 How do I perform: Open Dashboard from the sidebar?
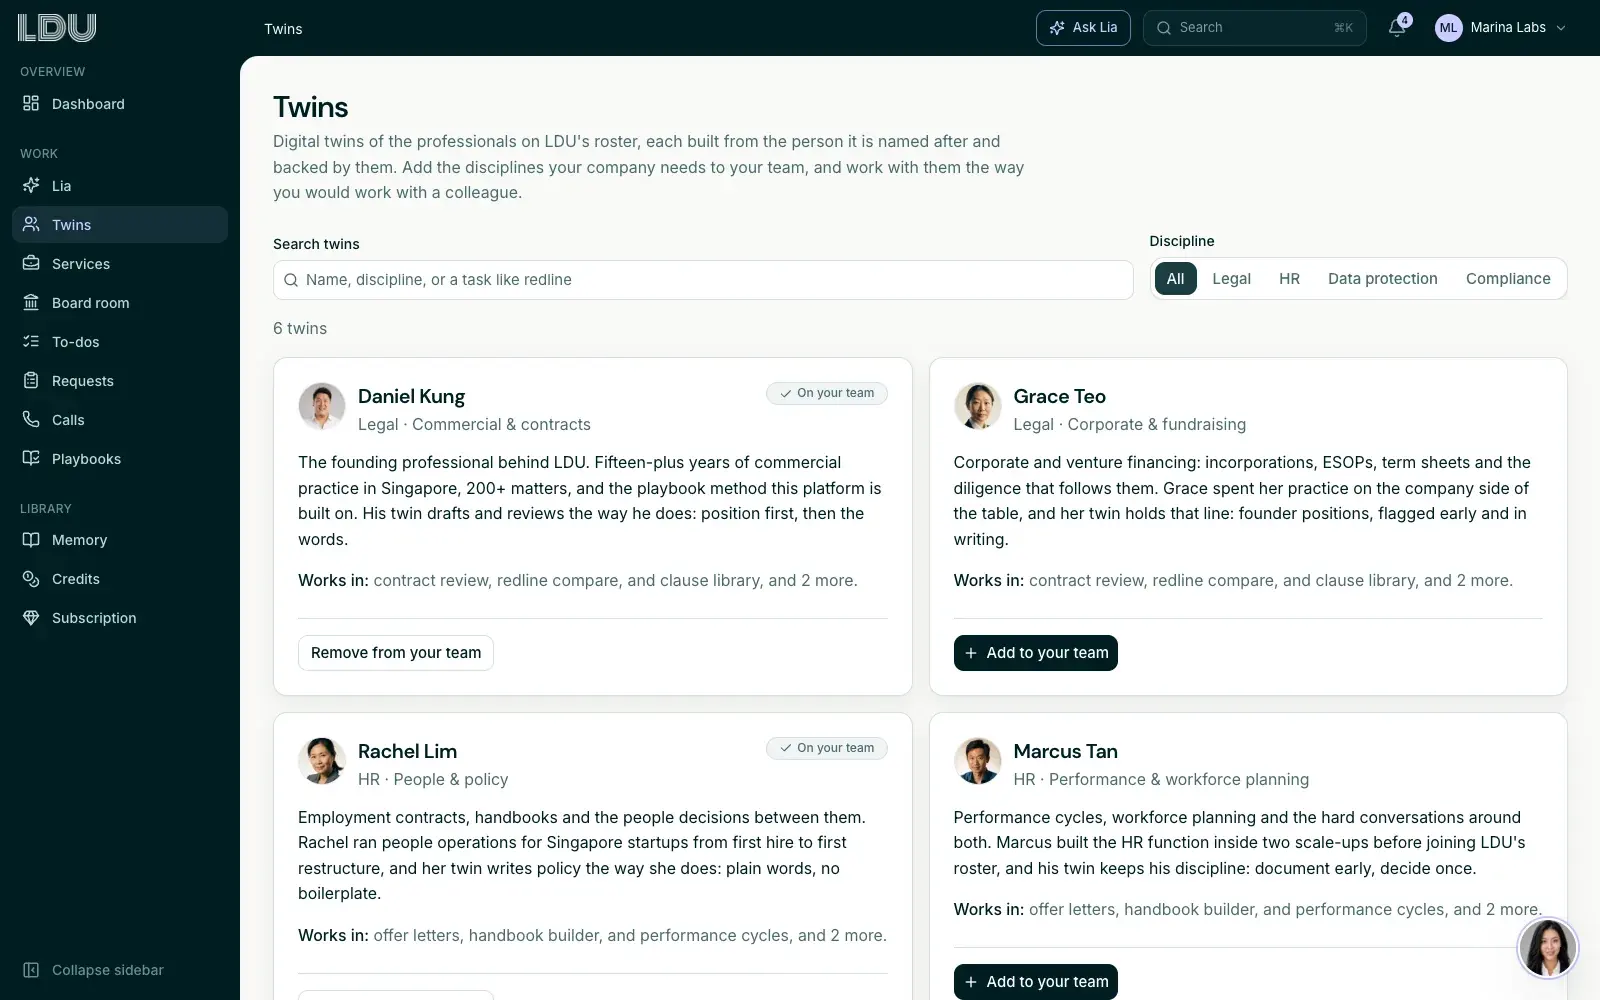120,104
